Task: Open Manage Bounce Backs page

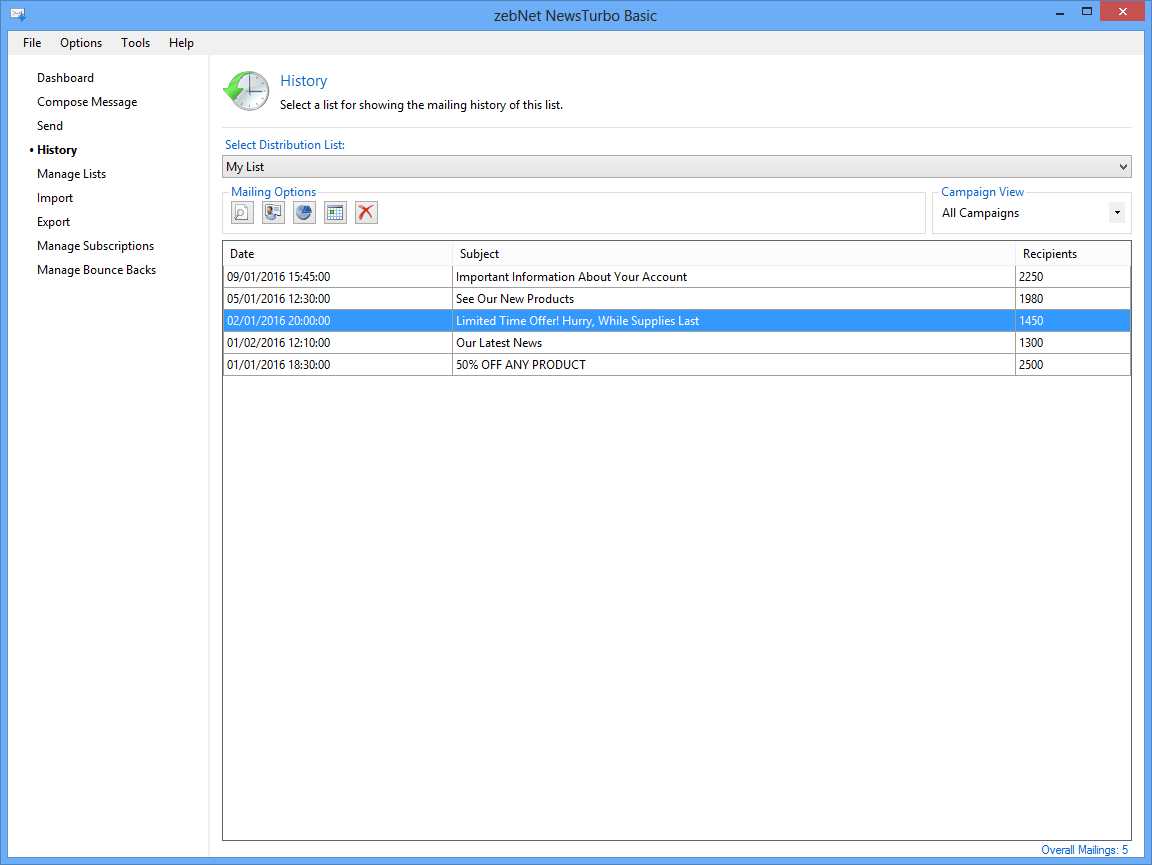Action: pos(96,270)
